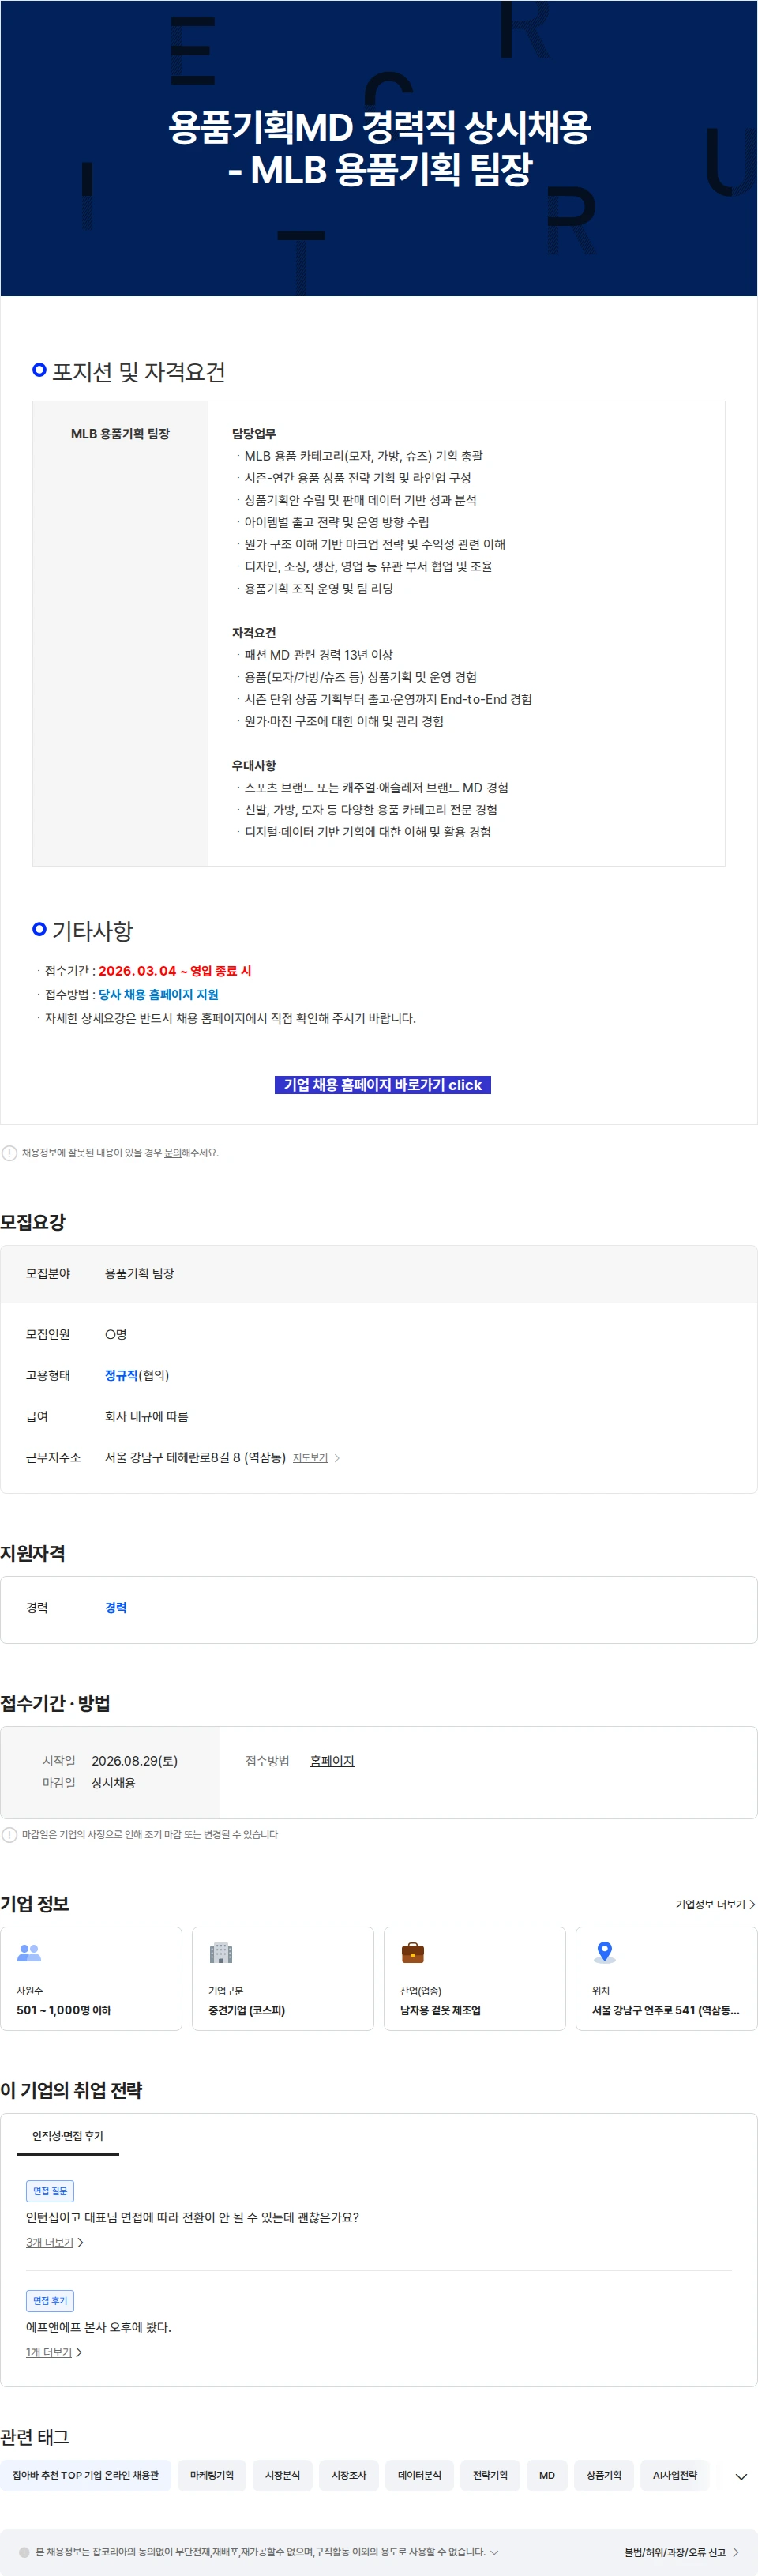Click the 정규직 employment type text
This screenshot has width=758, height=2576.
click(x=121, y=1375)
